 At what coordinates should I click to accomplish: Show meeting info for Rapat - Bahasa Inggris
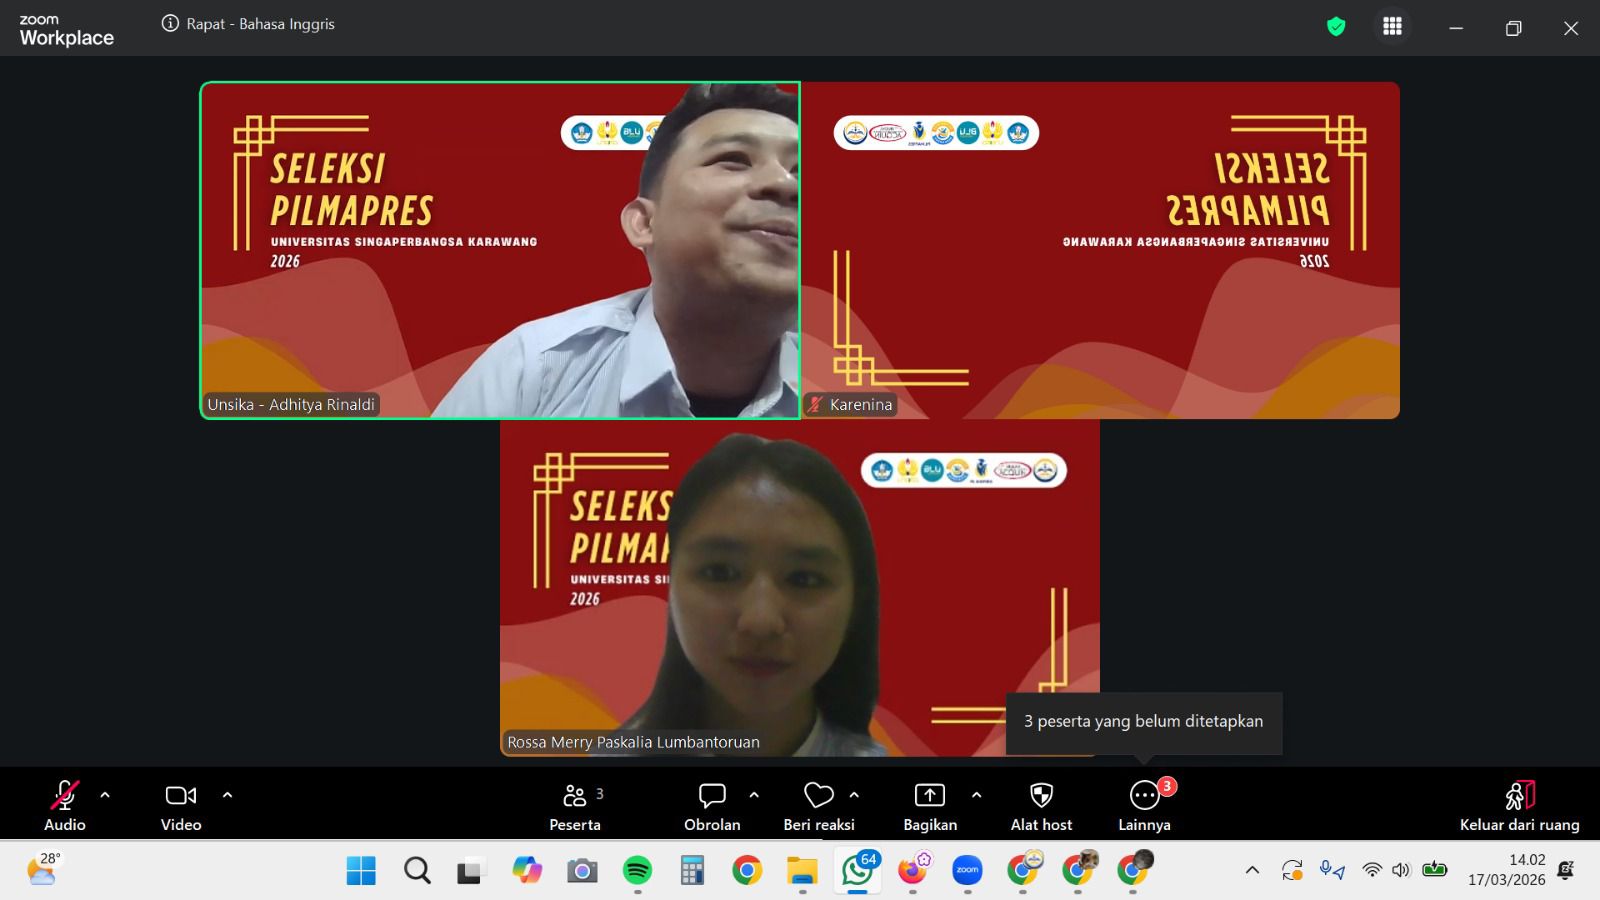(170, 24)
